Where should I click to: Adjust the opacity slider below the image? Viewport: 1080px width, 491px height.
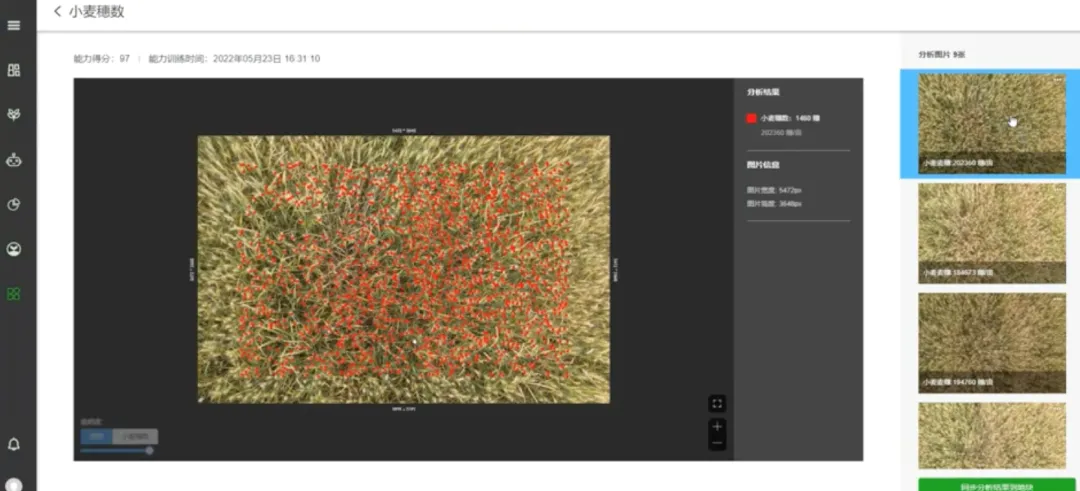tap(149, 451)
